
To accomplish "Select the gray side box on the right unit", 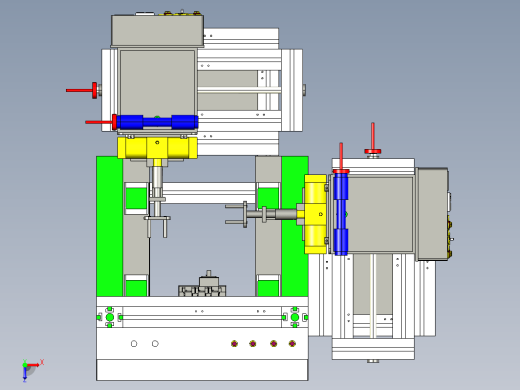I will (432, 214).
